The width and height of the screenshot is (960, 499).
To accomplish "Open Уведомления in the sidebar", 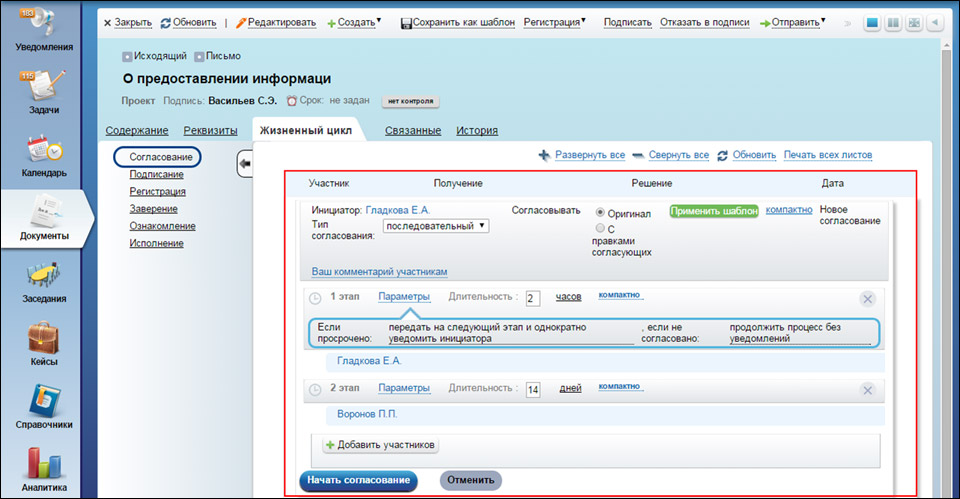I will coord(43,29).
